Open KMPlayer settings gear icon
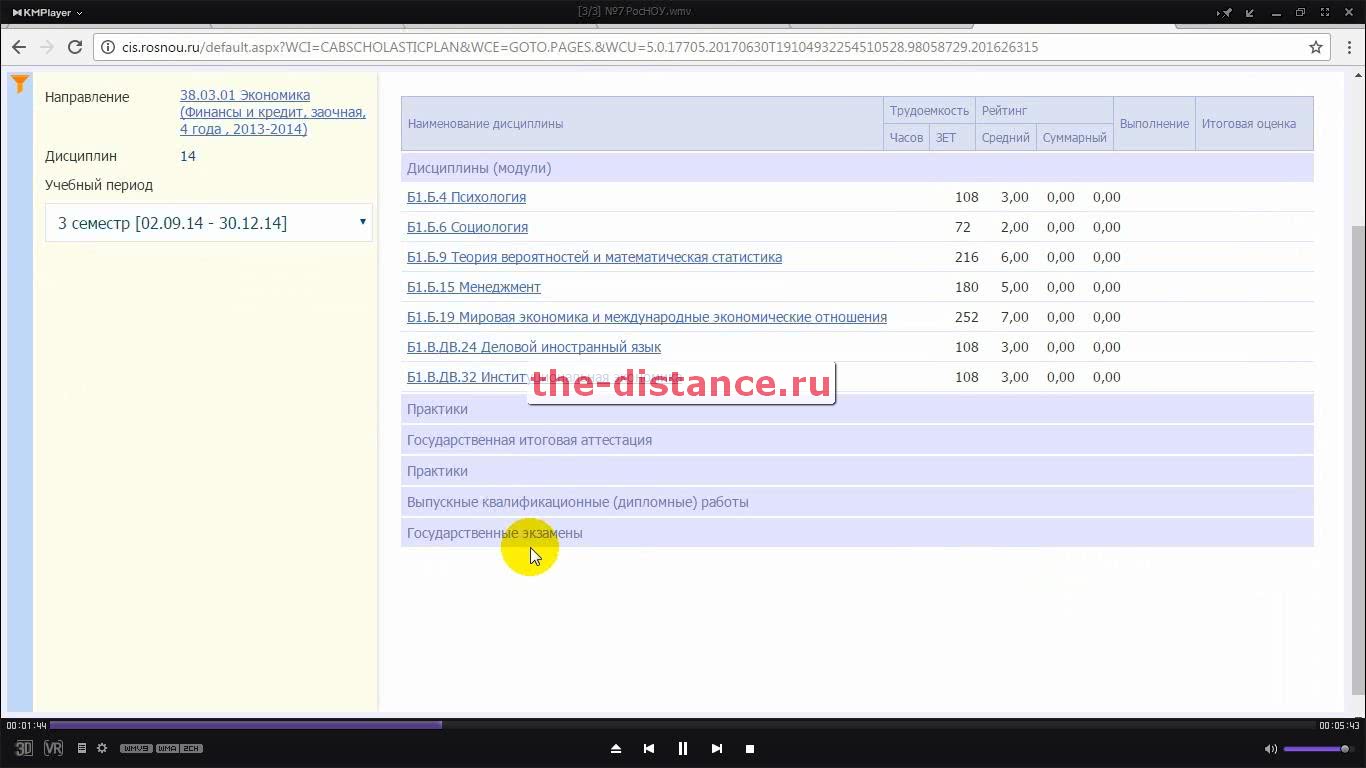 click(x=102, y=748)
